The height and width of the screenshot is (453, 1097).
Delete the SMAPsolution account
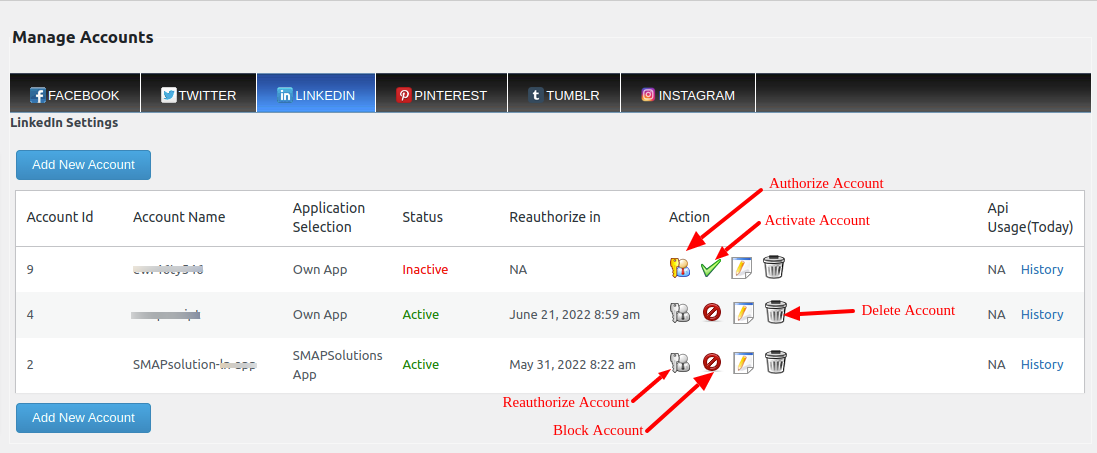(x=774, y=362)
